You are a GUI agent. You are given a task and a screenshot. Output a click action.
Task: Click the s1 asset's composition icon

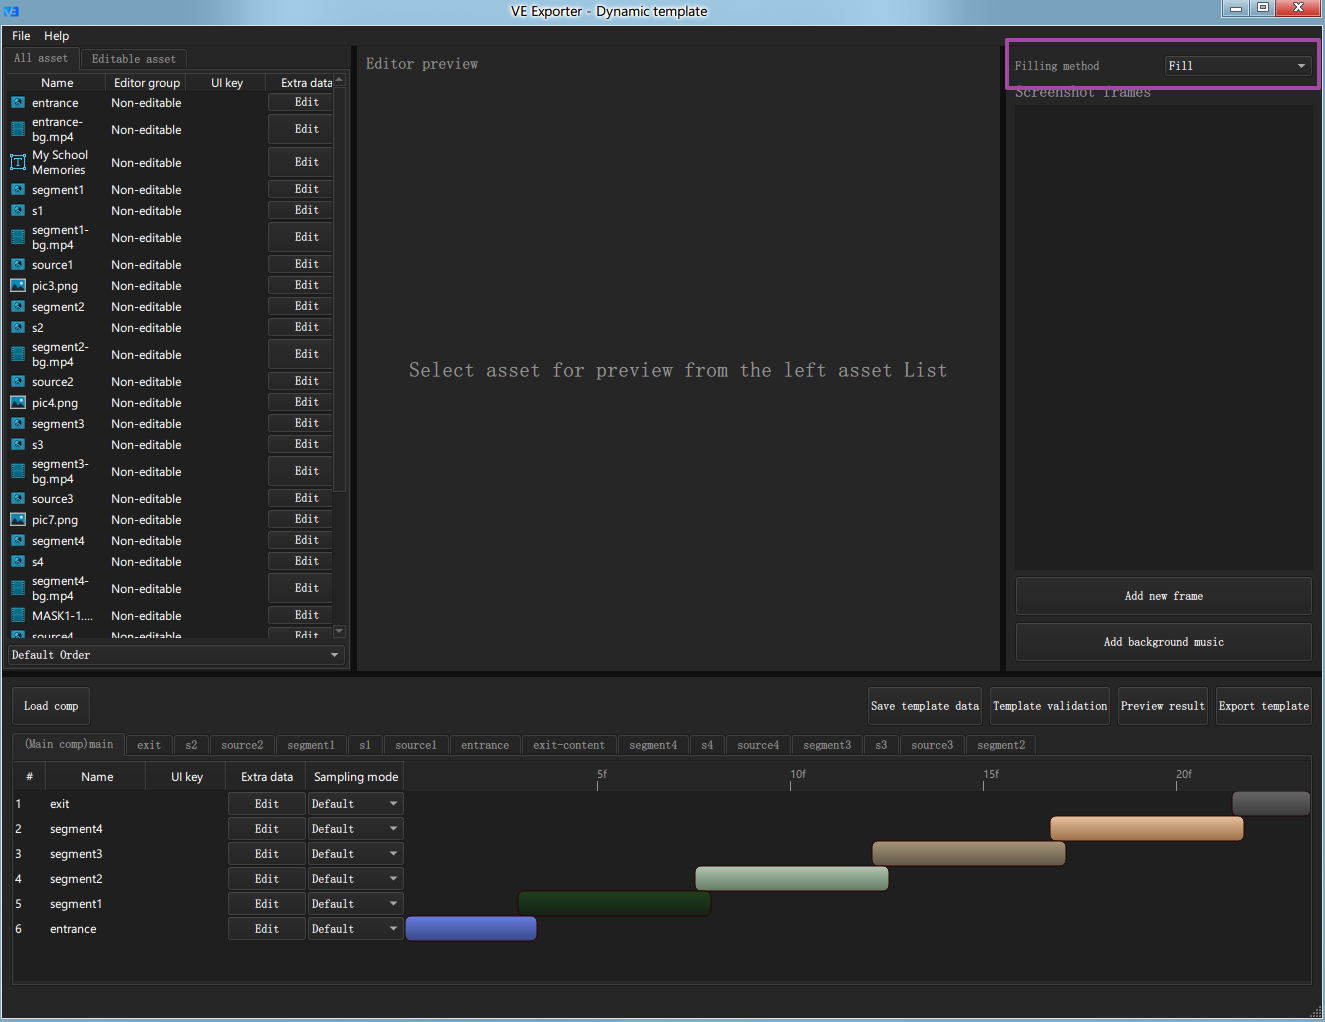18,211
